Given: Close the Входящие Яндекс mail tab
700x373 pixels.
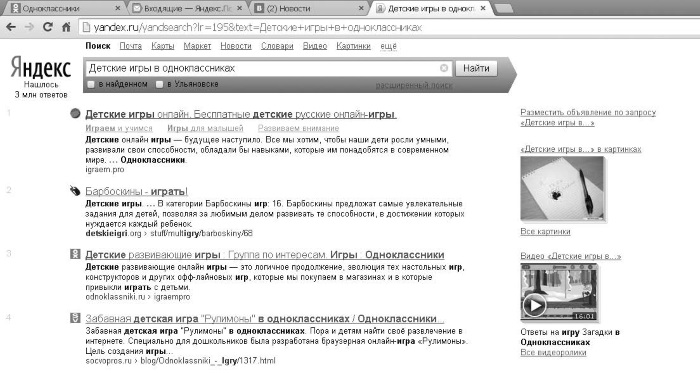Looking at the screenshot, I should click(x=240, y=8).
